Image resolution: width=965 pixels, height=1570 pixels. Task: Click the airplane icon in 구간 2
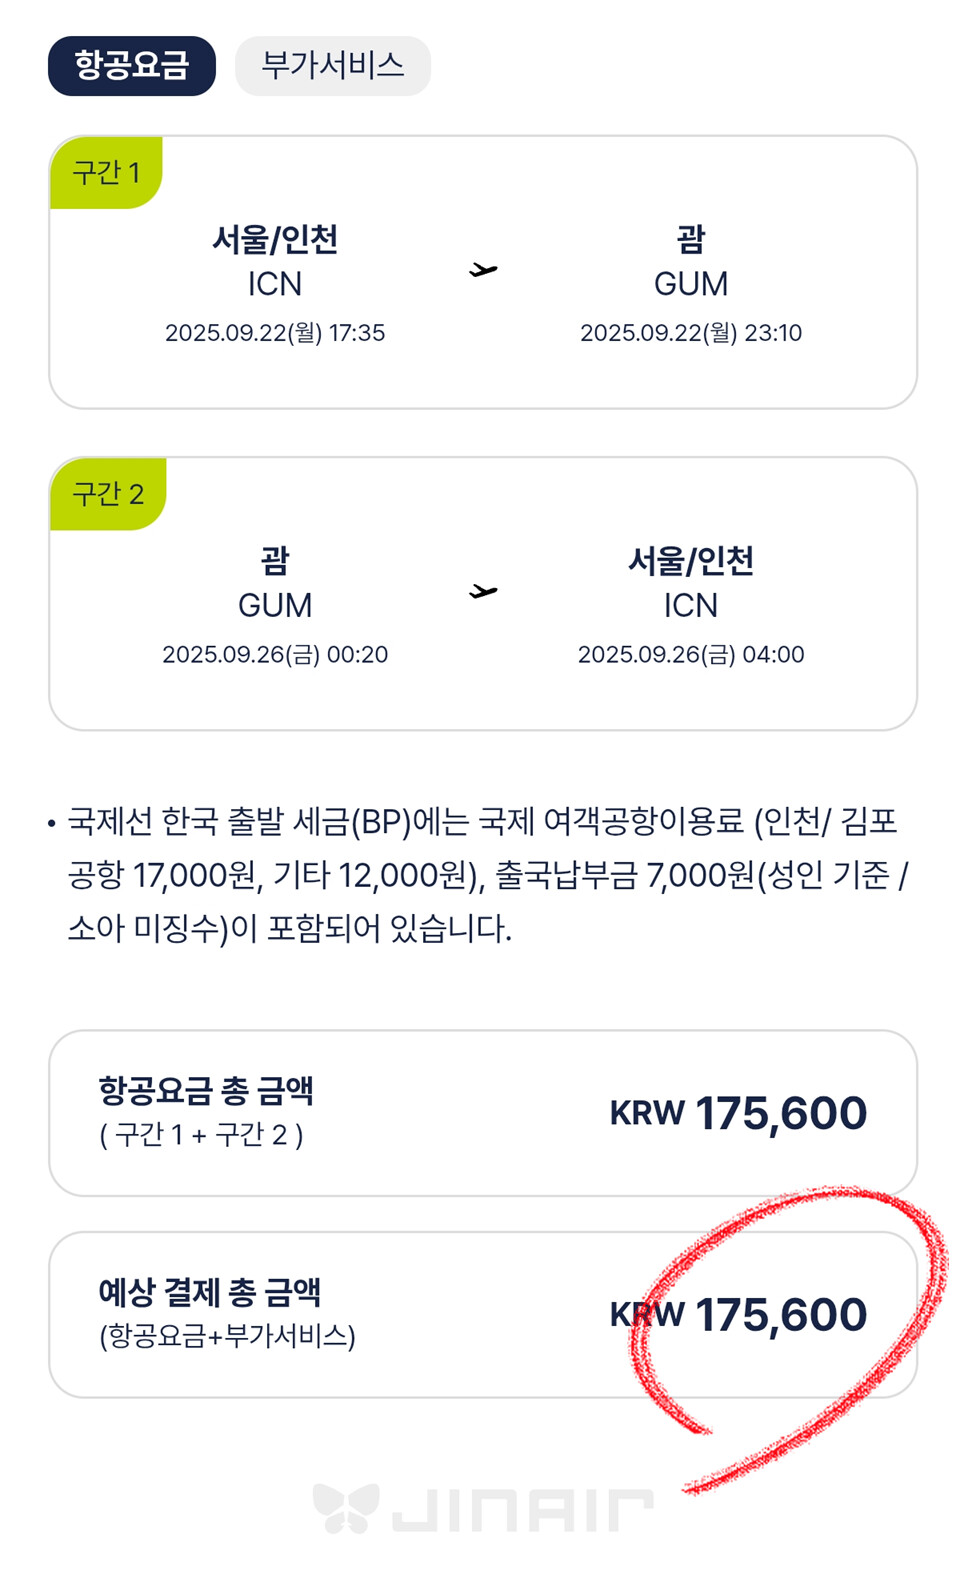(483, 592)
